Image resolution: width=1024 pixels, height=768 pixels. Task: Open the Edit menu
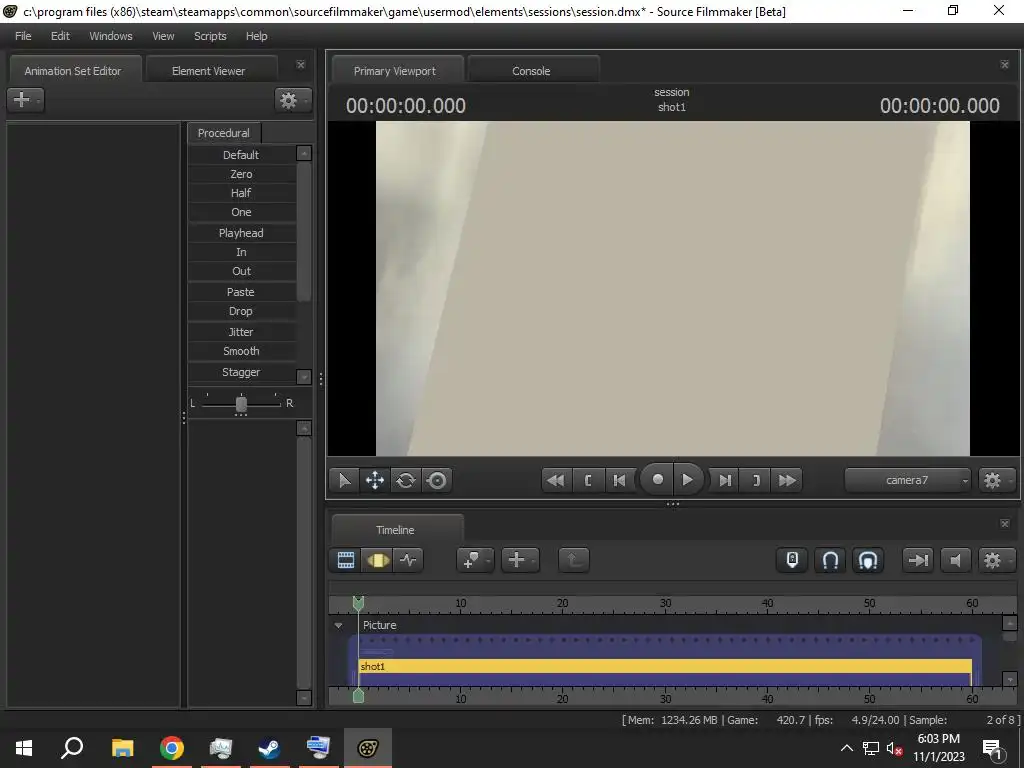[60, 36]
